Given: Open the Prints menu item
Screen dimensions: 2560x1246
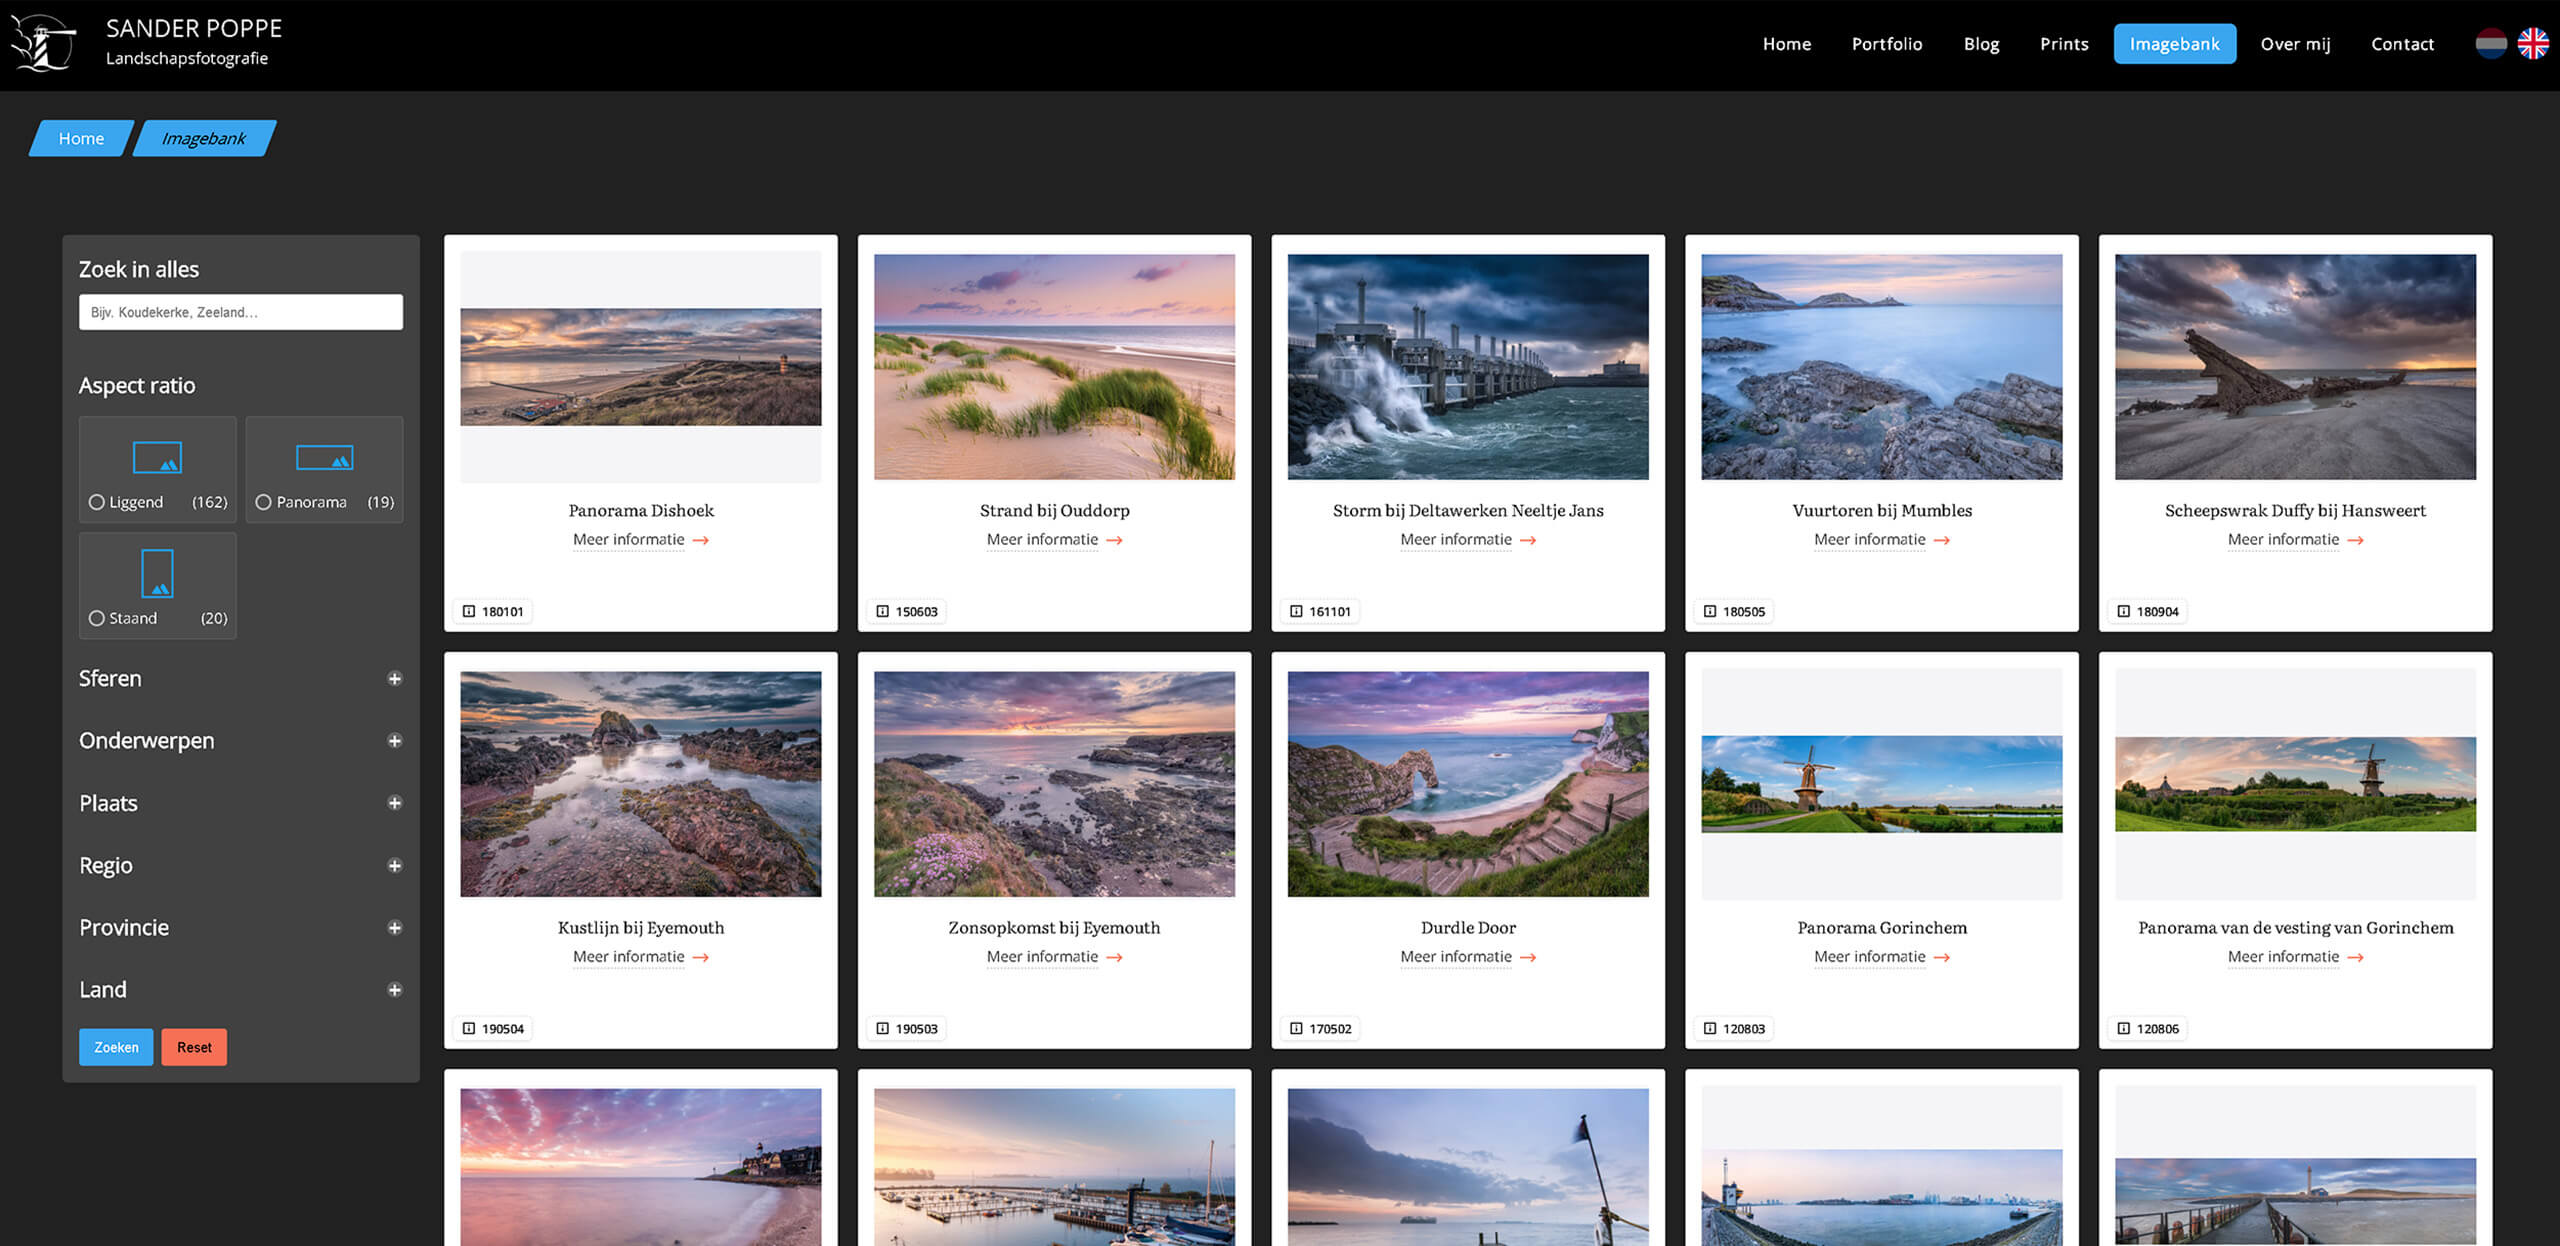Looking at the screenshot, I should pos(2063,44).
